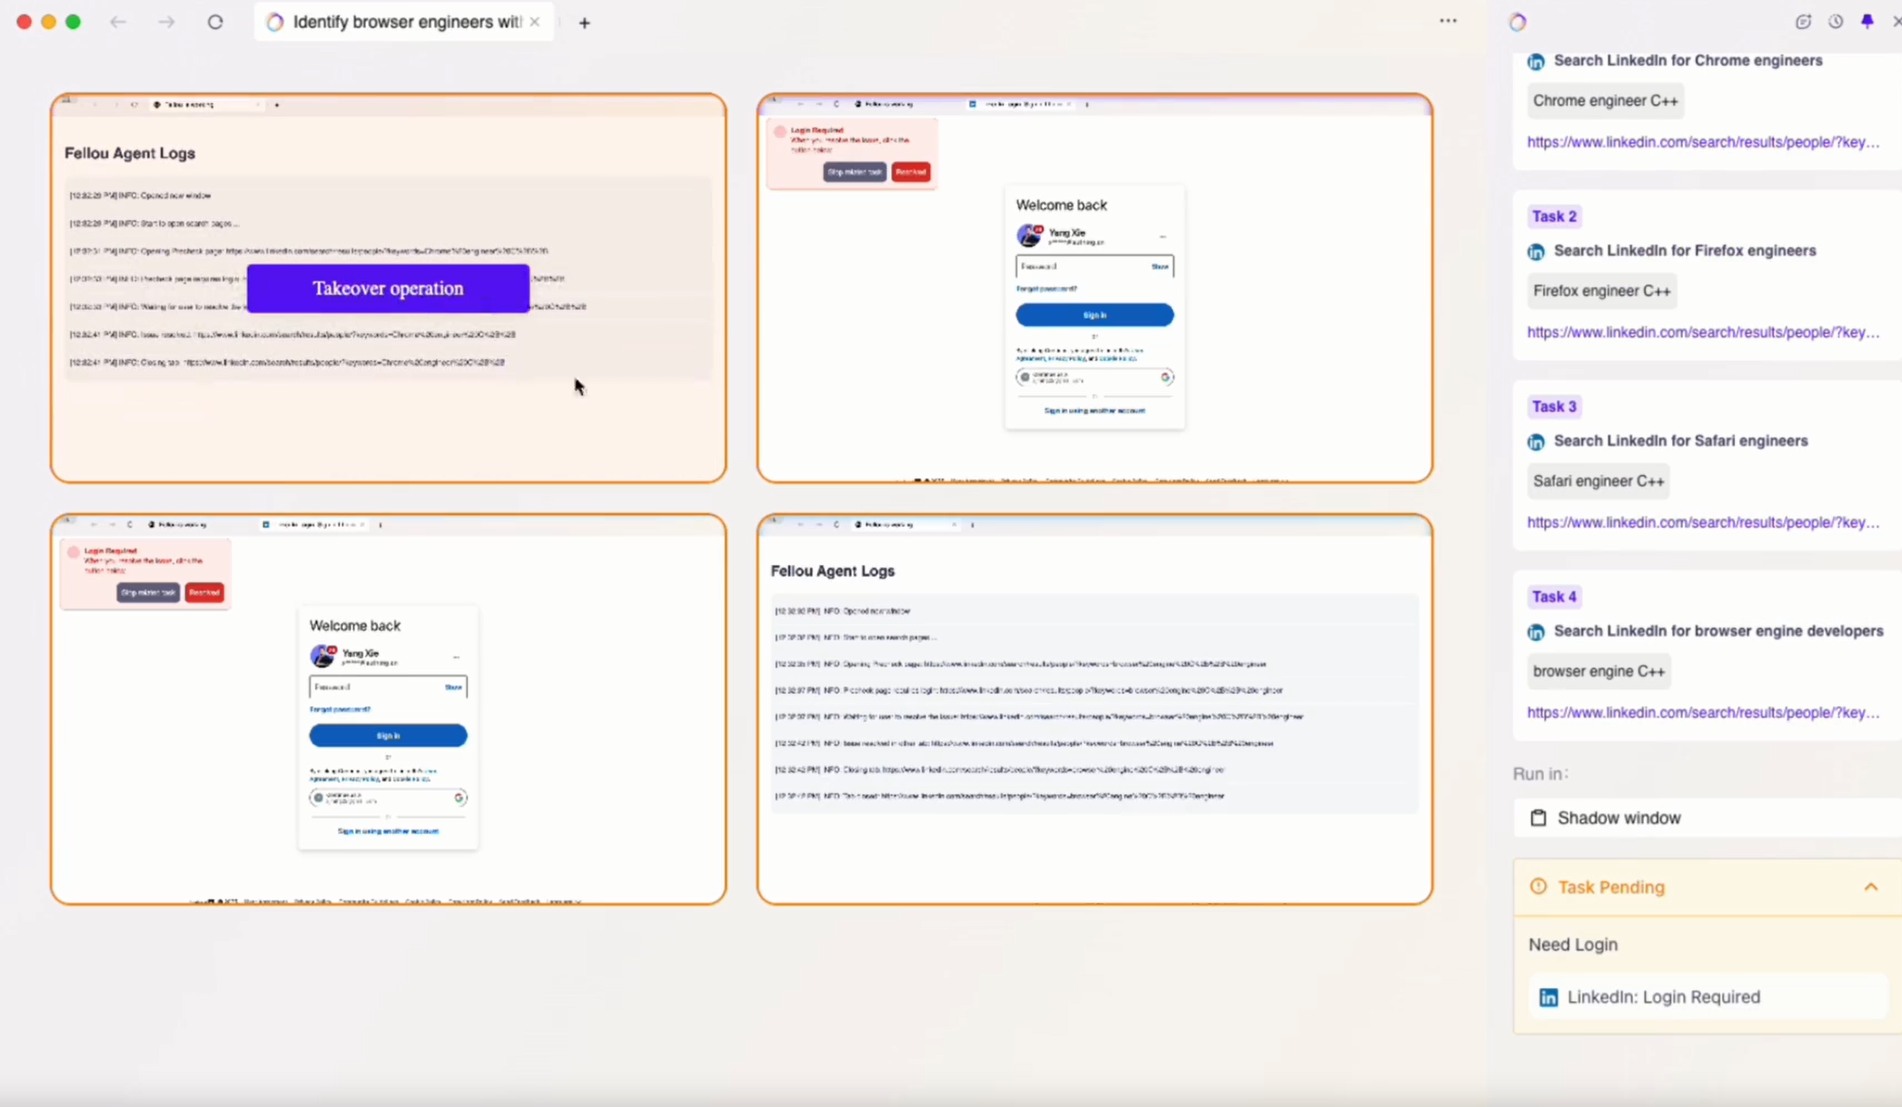This screenshot has width=1902, height=1107.
Task: Open the Safari engineers LinkedIn search URL
Action: pyautogui.click(x=1703, y=522)
